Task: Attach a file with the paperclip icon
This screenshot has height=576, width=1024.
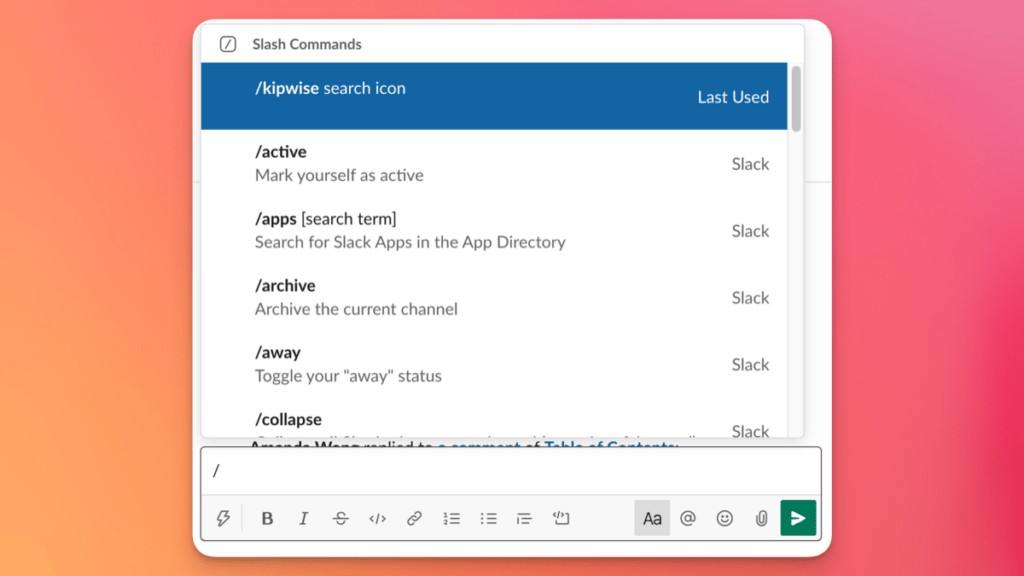Action: pyautogui.click(x=760, y=518)
